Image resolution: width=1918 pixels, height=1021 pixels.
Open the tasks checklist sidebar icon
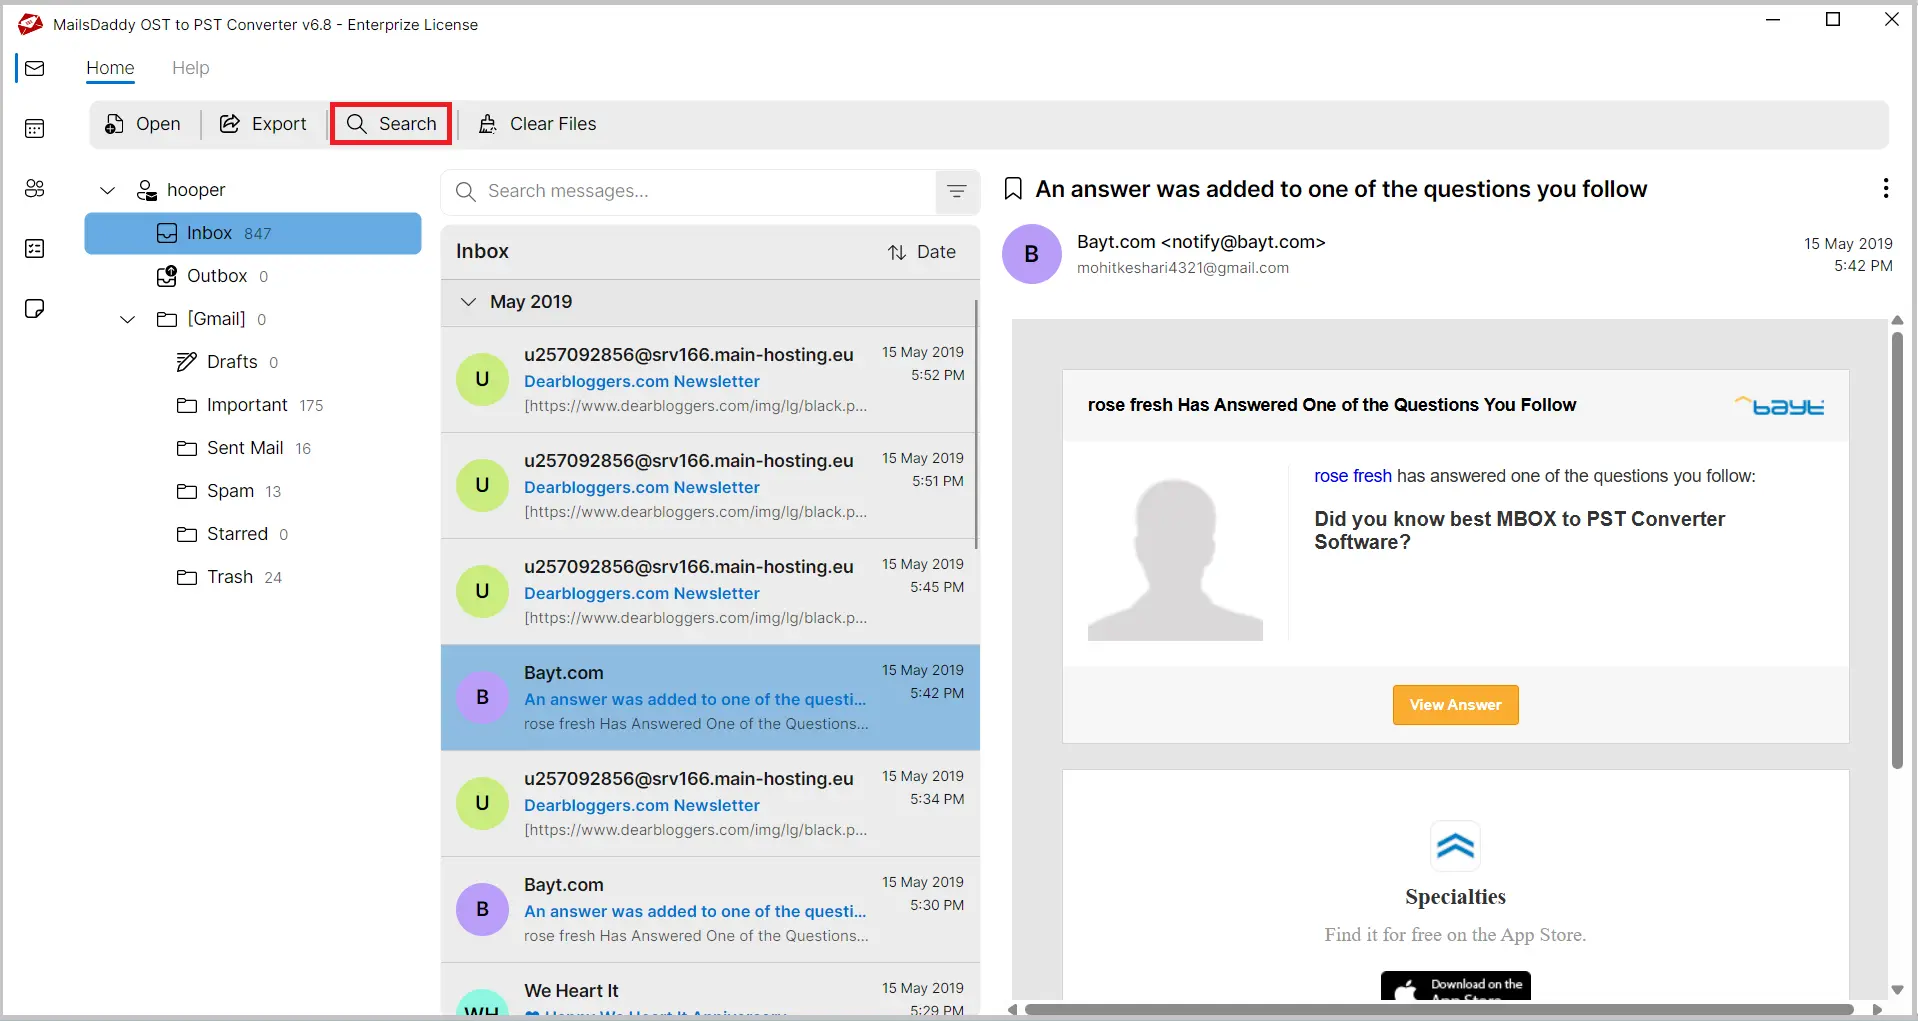[35, 248]
